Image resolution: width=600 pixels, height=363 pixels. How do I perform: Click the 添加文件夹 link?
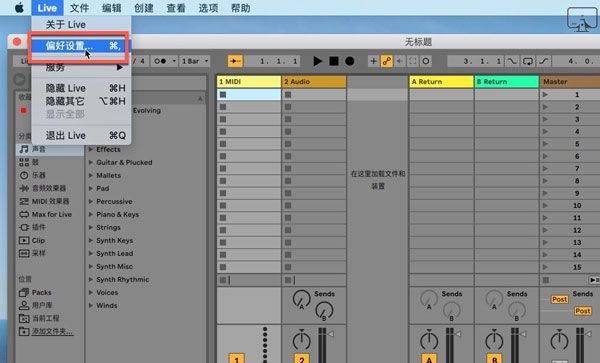coord(52,331)
